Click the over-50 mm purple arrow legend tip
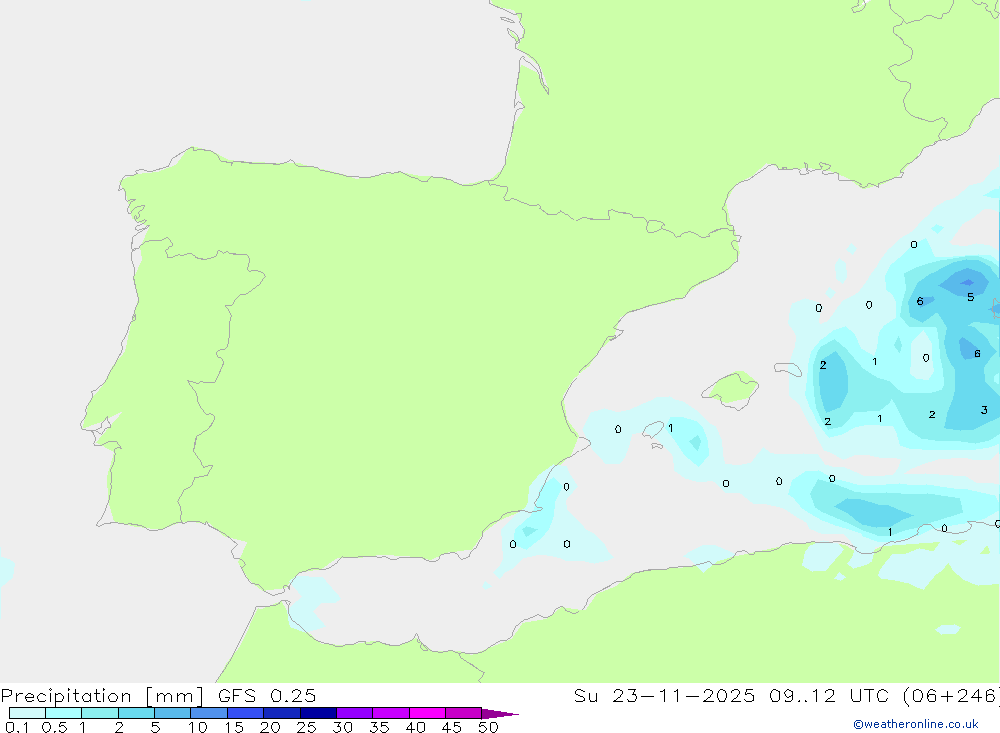This screenshot has width=1000, height=733. [x=500, y=714]
